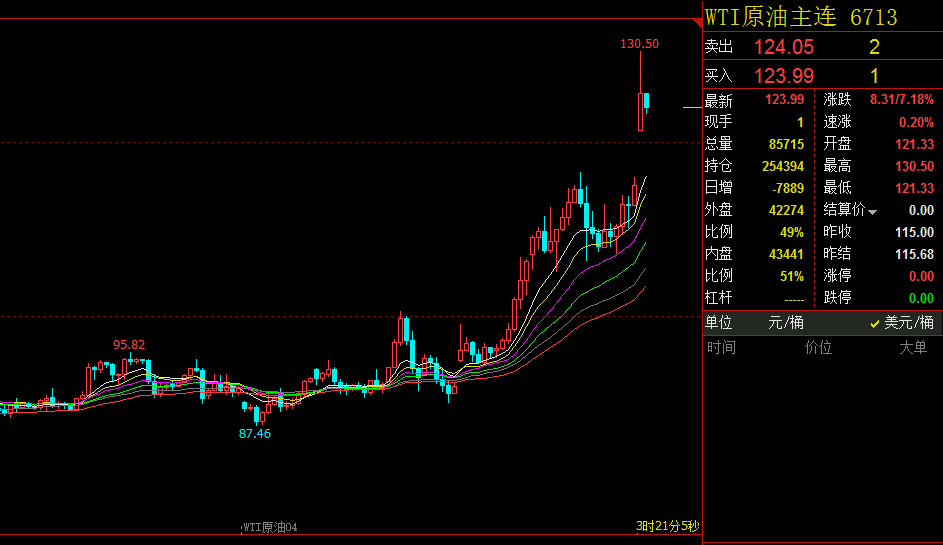Viewport: 943px width, 545px height.
Task: Click the 涨跌 value 8.31/7.18%
Action: [x=902, y=99]
